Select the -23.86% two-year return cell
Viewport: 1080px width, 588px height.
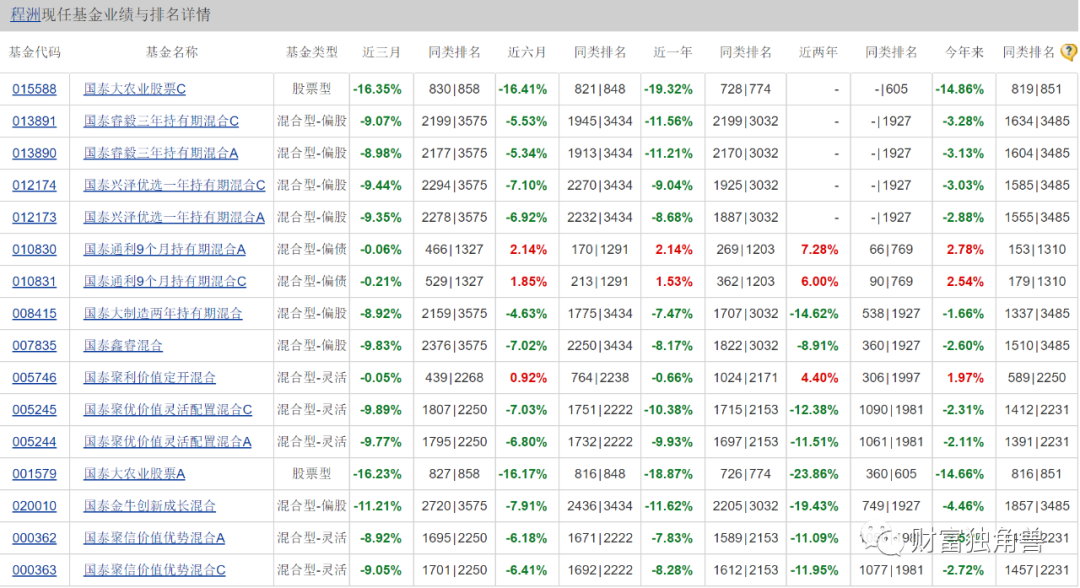click(814, 474)
